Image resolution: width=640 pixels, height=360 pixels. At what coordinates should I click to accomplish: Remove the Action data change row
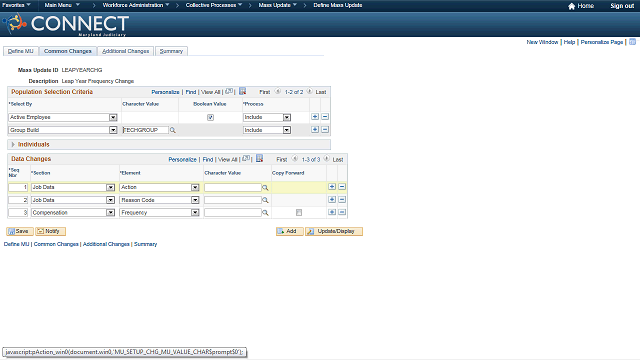tap(342, 187)
